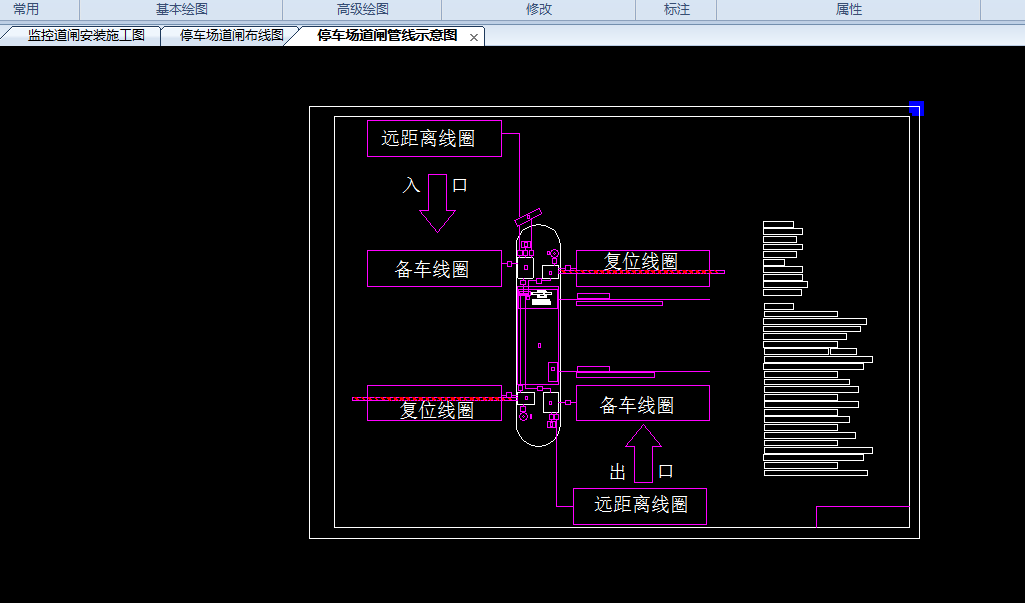Screen dimensions: 1025x603
Task: Select the right 复位线圈 box
Action: click(643, 268)
